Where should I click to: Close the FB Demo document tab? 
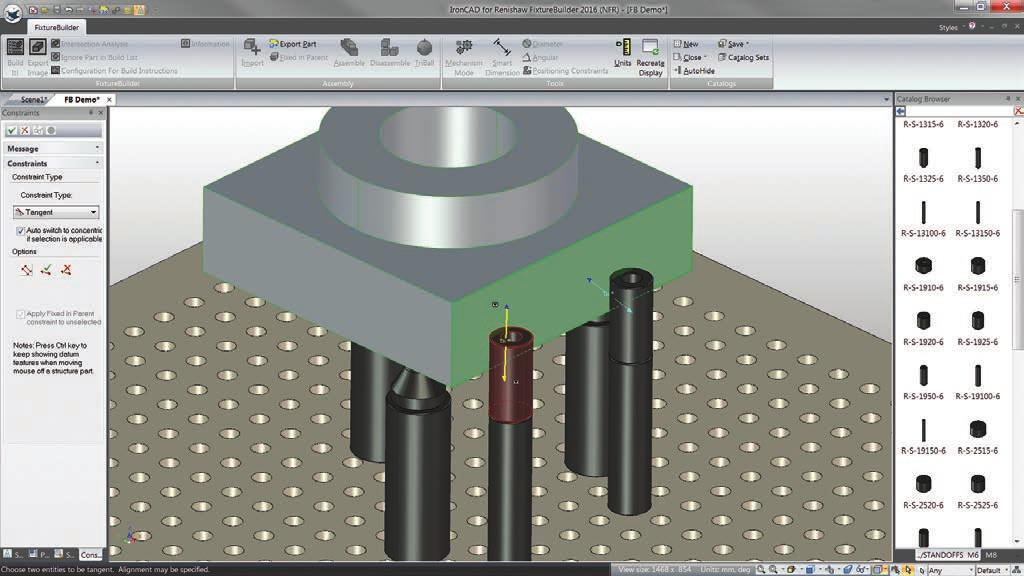pyautogui.click(x=109, y=100)
